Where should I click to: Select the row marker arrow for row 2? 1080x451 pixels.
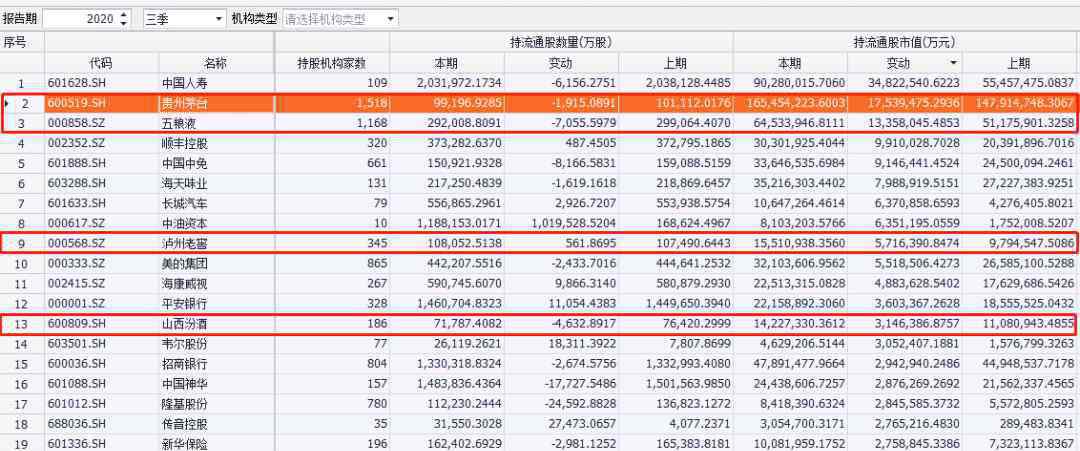pyautogui.click(x=6, y=103)
